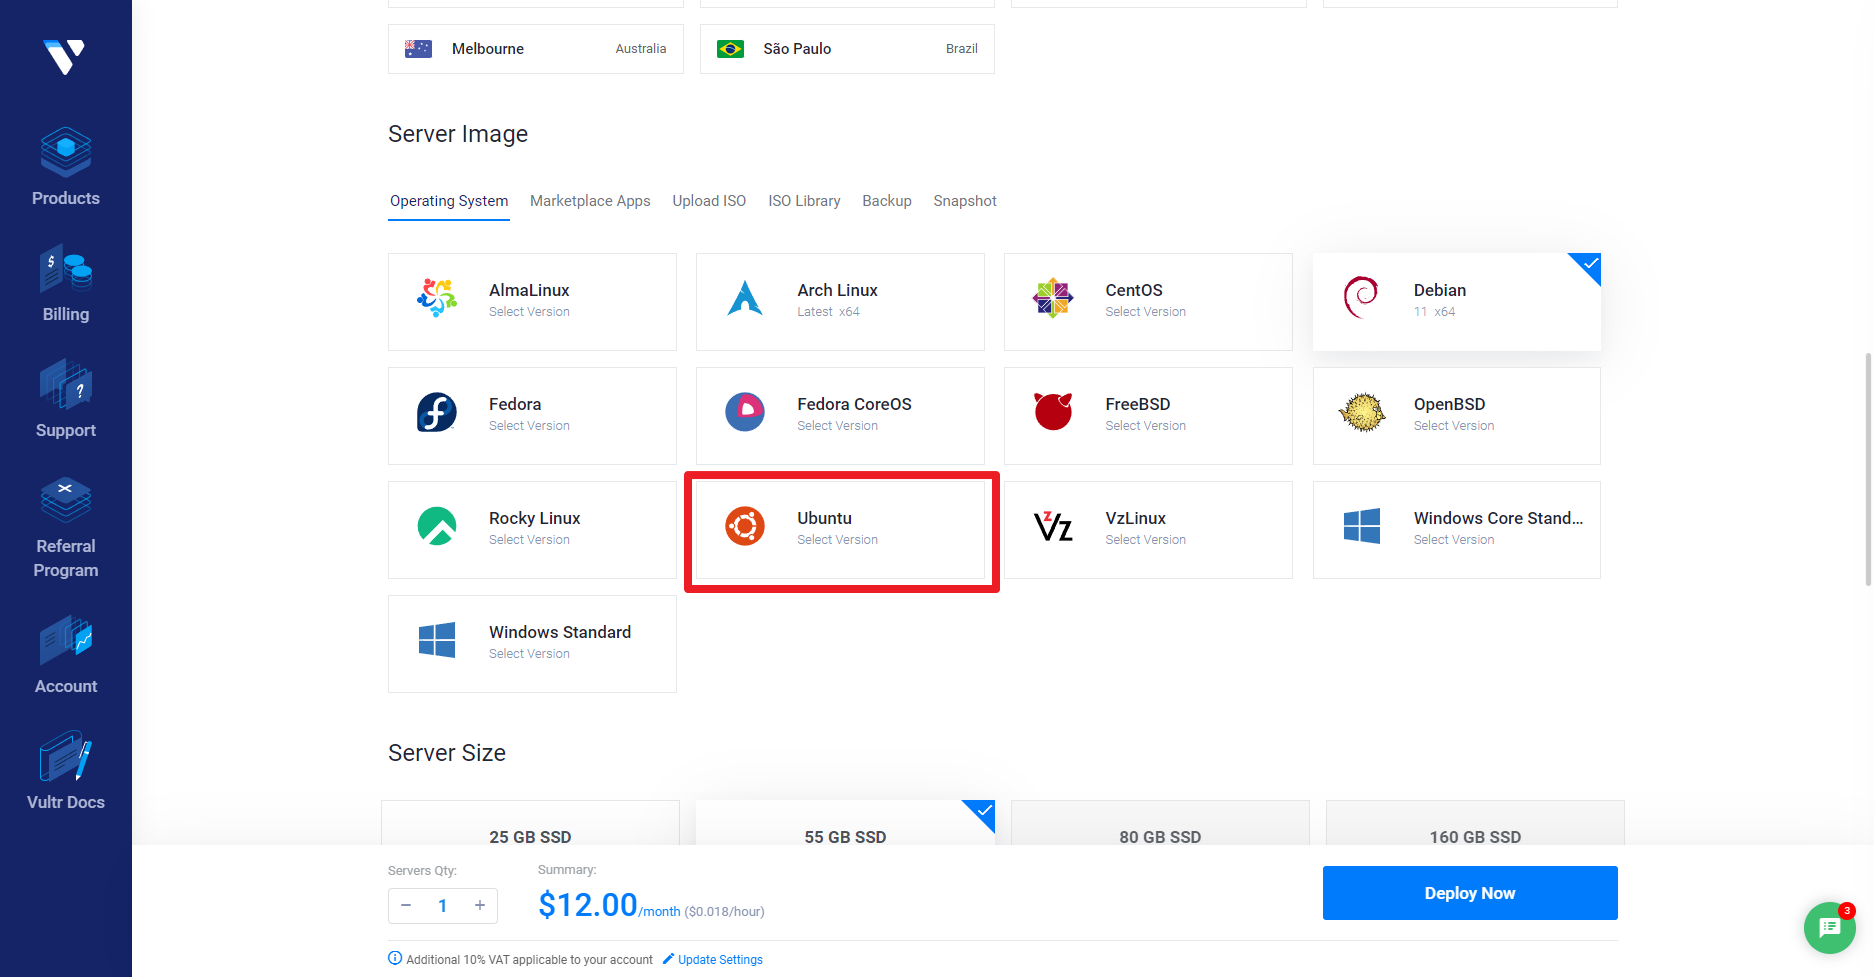The height and width of the screenshot is (977, 1874).
Task: Select the Fedora CoreOS logo icon
Action: tap(745, 412)
